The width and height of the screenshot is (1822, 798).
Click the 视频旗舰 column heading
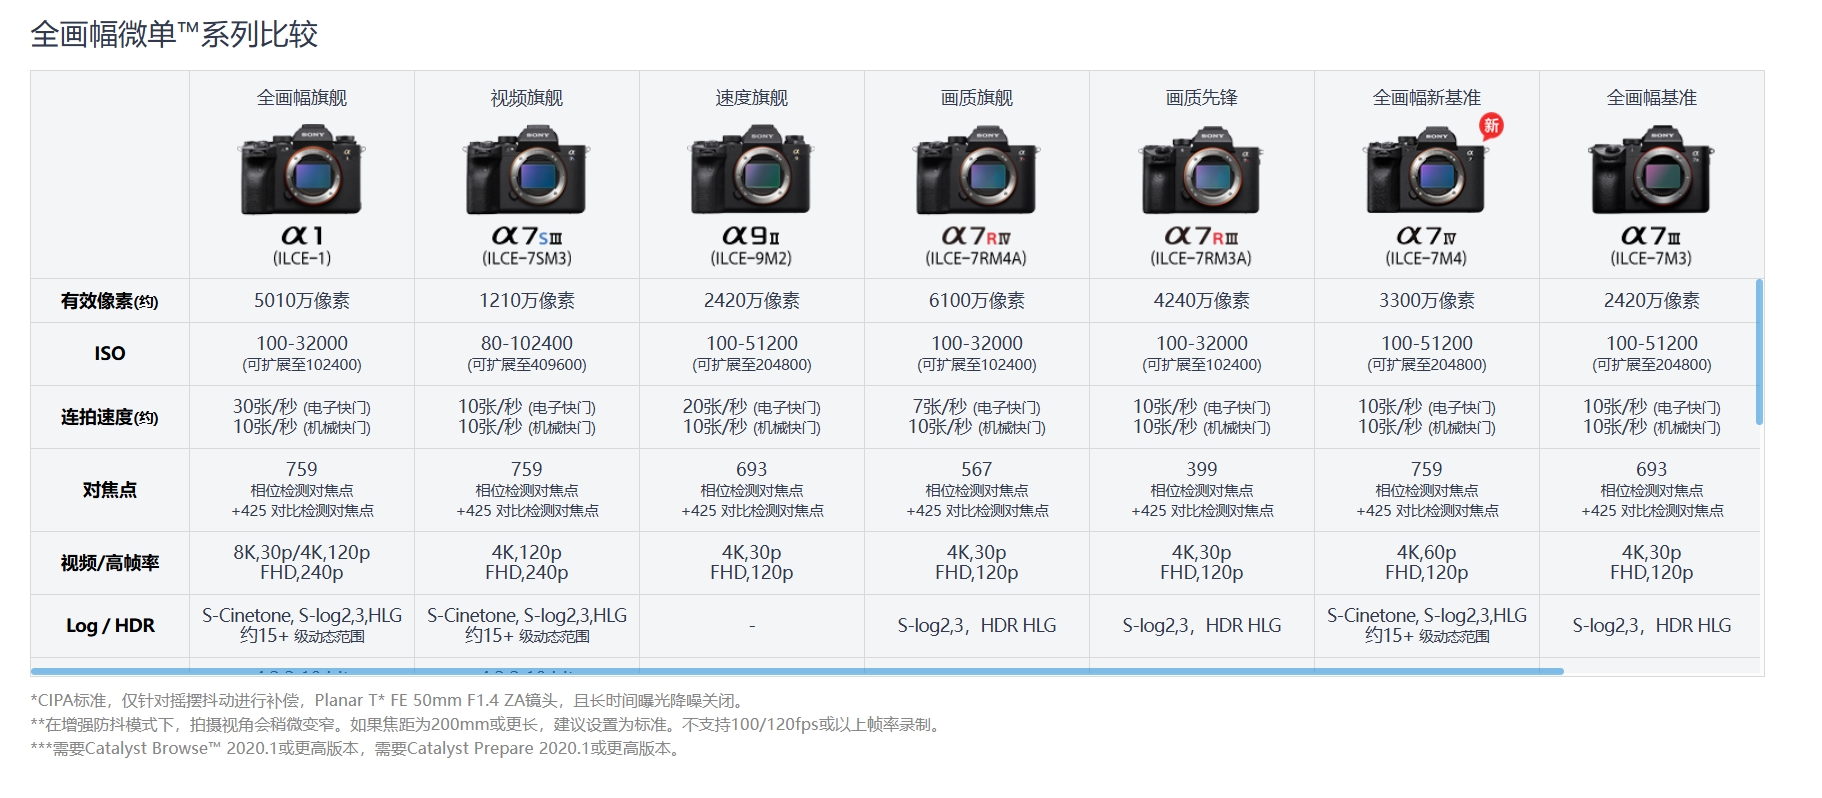tap(527, 98)
